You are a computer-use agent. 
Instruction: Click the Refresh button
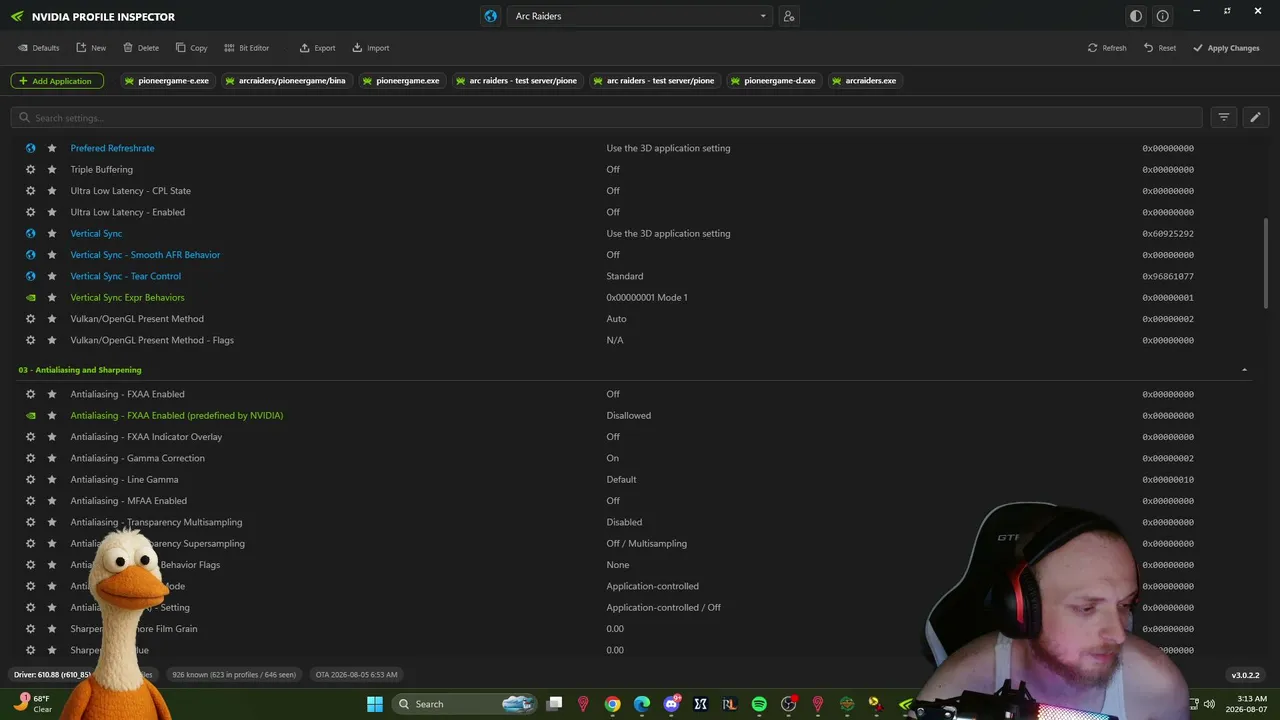[x=1107, y=48]
